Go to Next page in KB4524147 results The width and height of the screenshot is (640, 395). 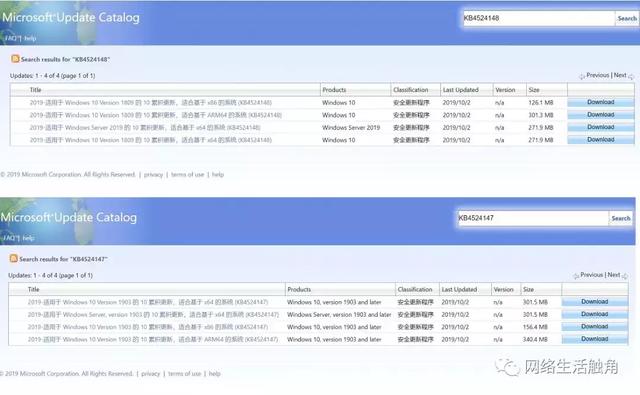(614, 275)
